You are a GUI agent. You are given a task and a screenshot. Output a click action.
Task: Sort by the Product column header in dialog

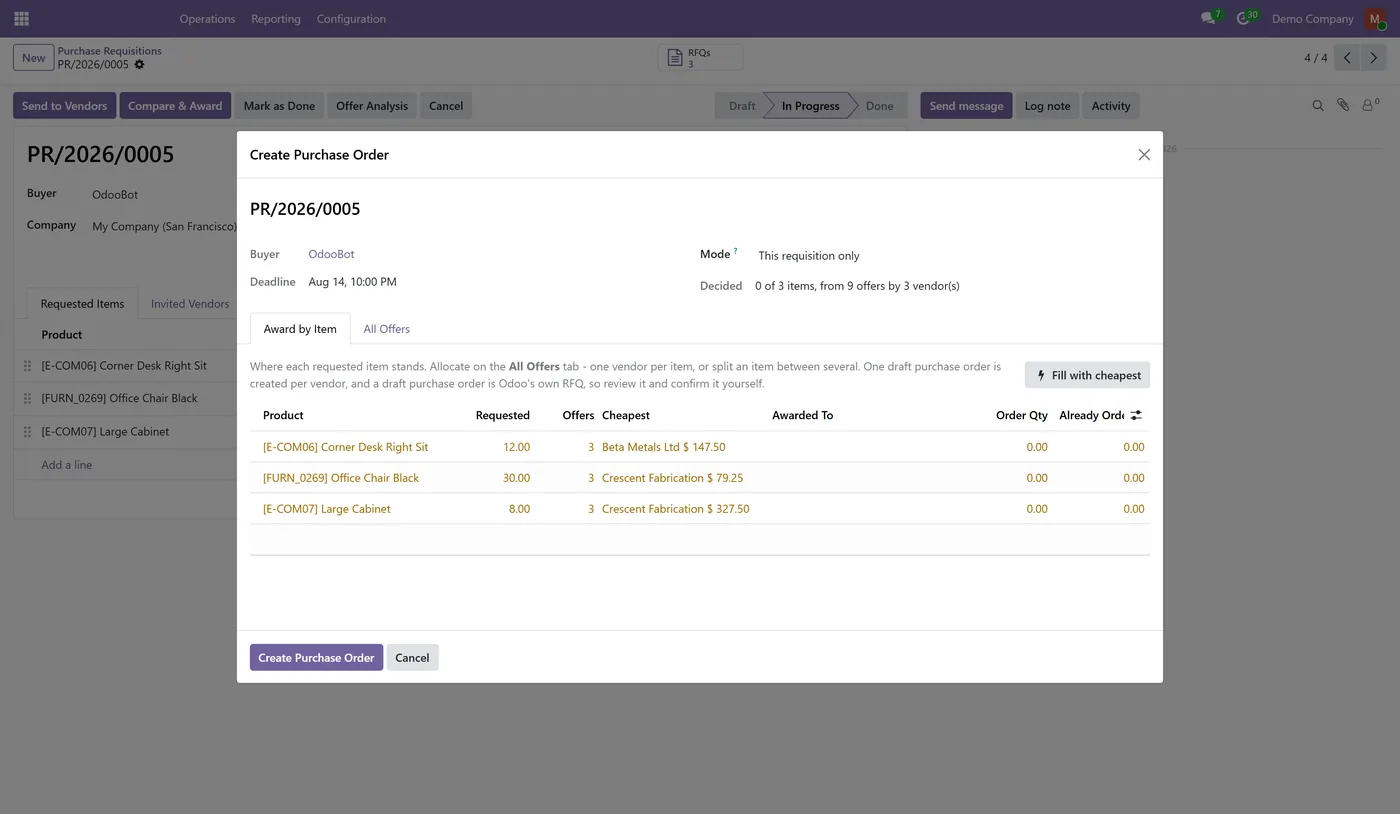click(x=283, y=415)
